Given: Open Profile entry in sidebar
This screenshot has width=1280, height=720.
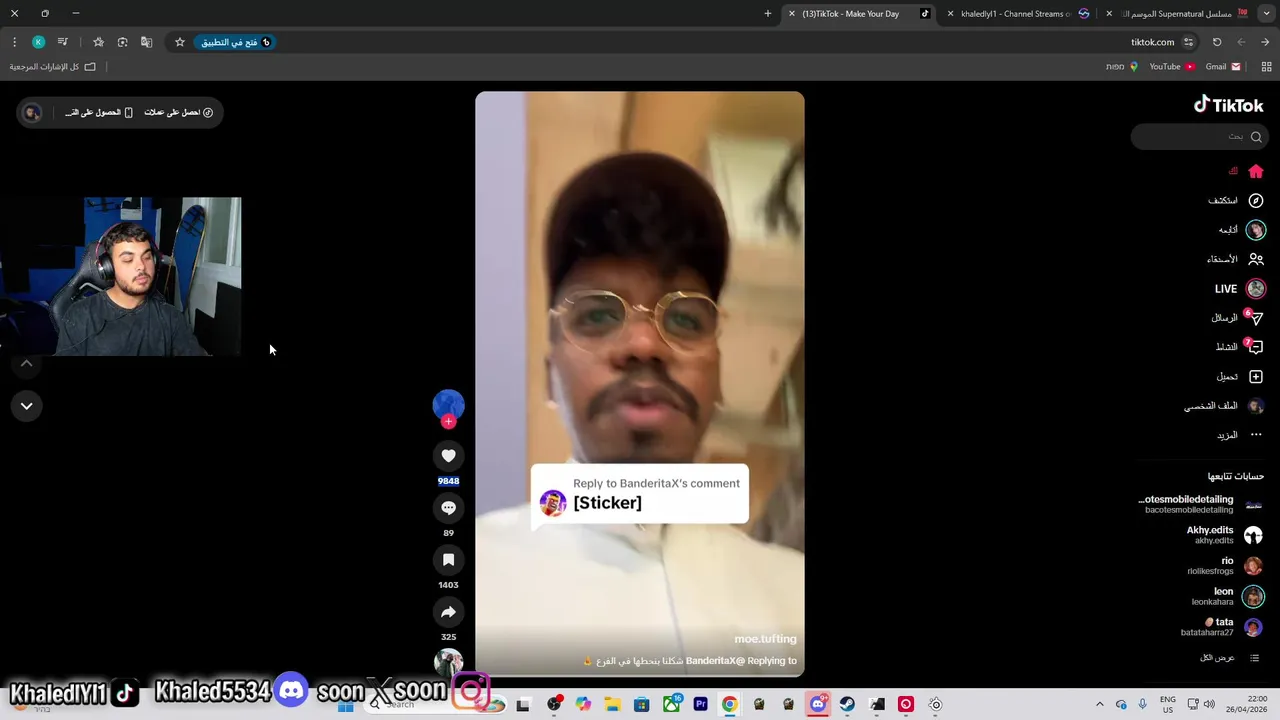Looking at the screenshot, I should pos(1224,406).
